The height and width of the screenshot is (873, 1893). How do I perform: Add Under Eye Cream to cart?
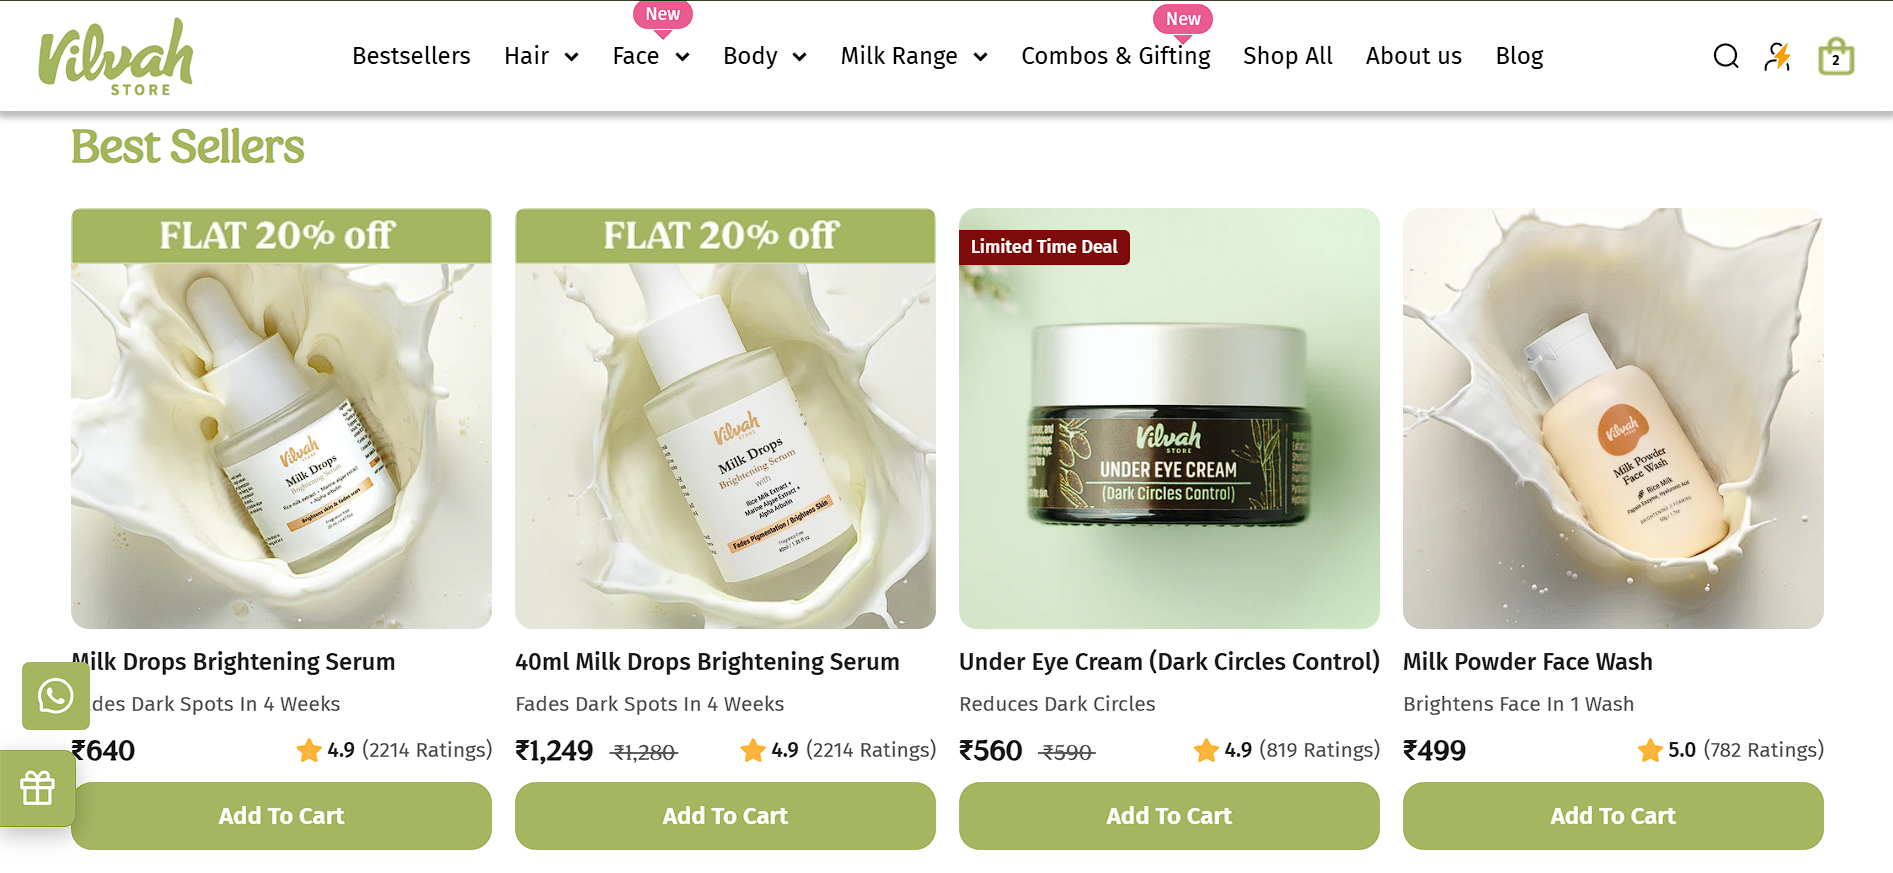(1169, 816)
